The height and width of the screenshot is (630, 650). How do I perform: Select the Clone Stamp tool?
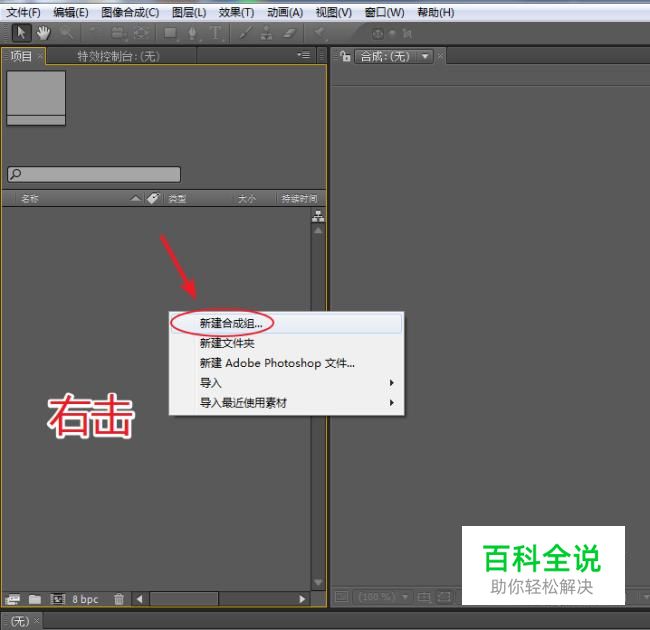[x=267, y=33]
